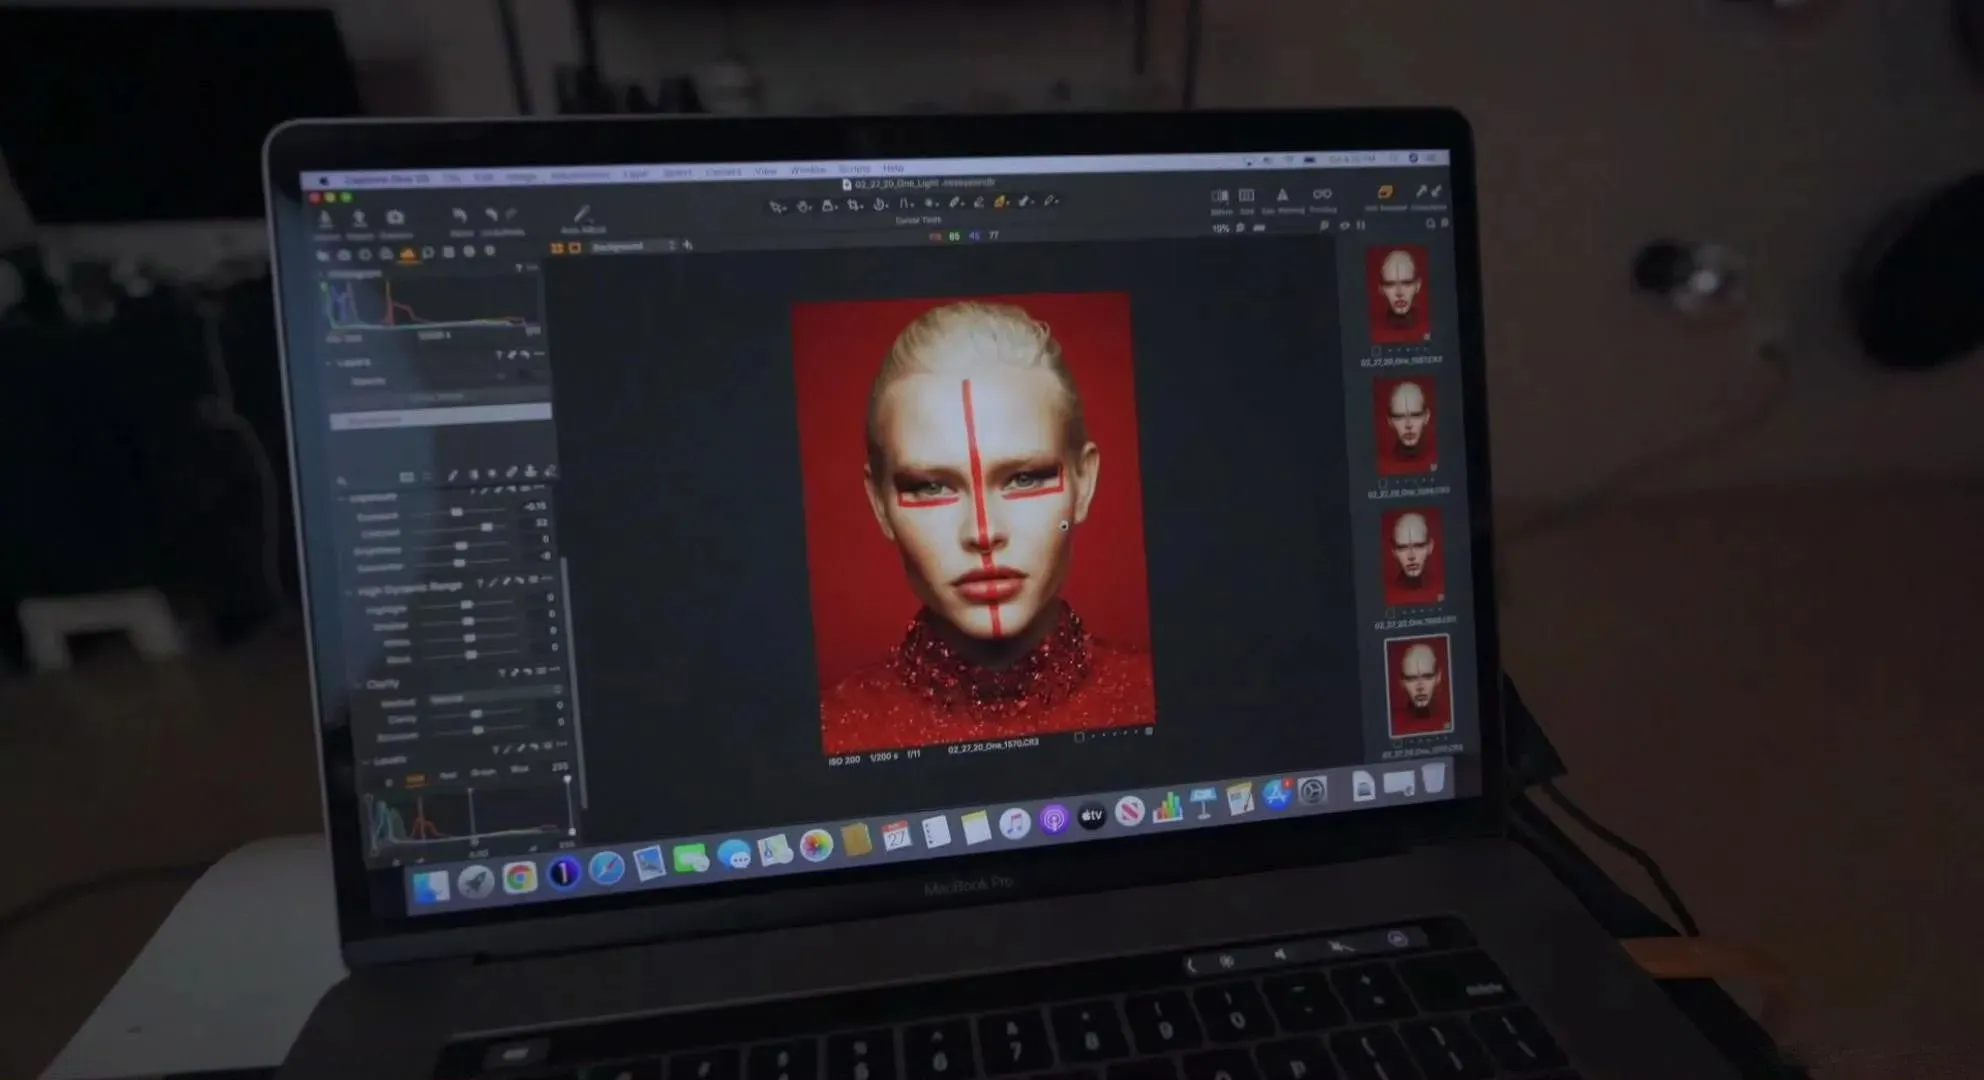Open the View menu
The height and width of the screenshot is (1080, 1984).
tap(765, 171)
